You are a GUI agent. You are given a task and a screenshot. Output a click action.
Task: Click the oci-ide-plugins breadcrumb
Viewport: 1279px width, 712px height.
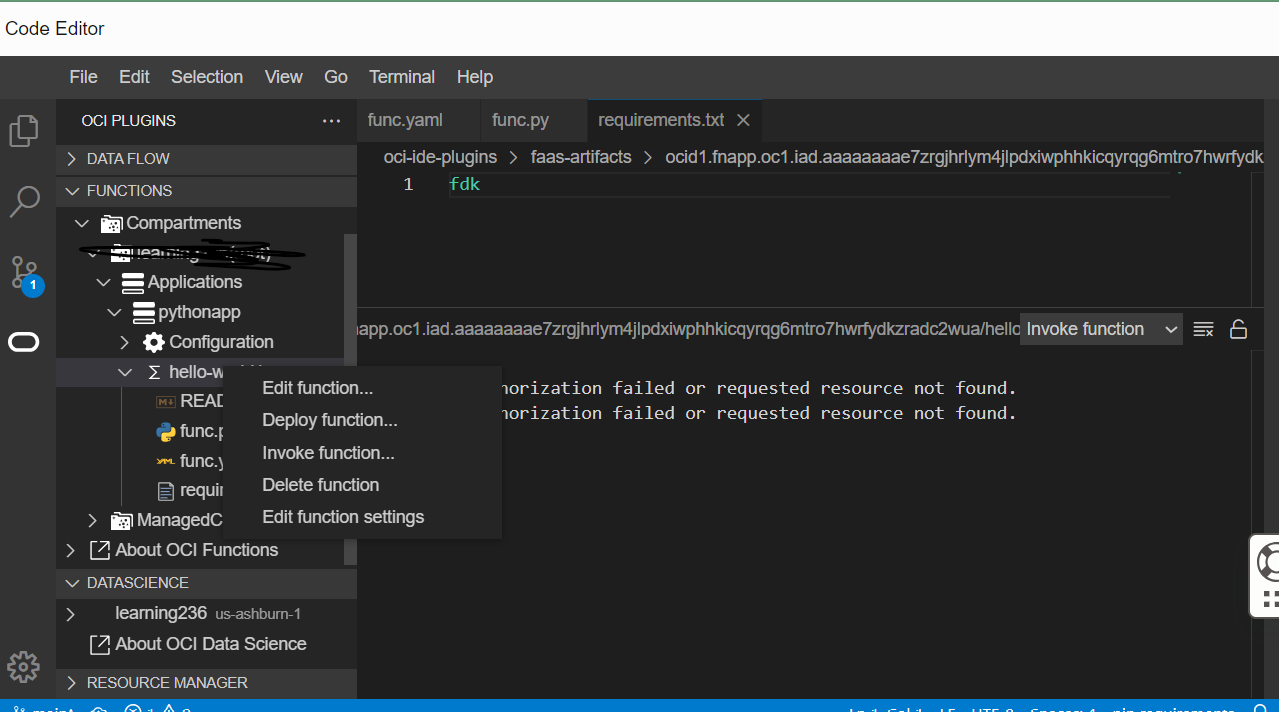pos(440,157)
